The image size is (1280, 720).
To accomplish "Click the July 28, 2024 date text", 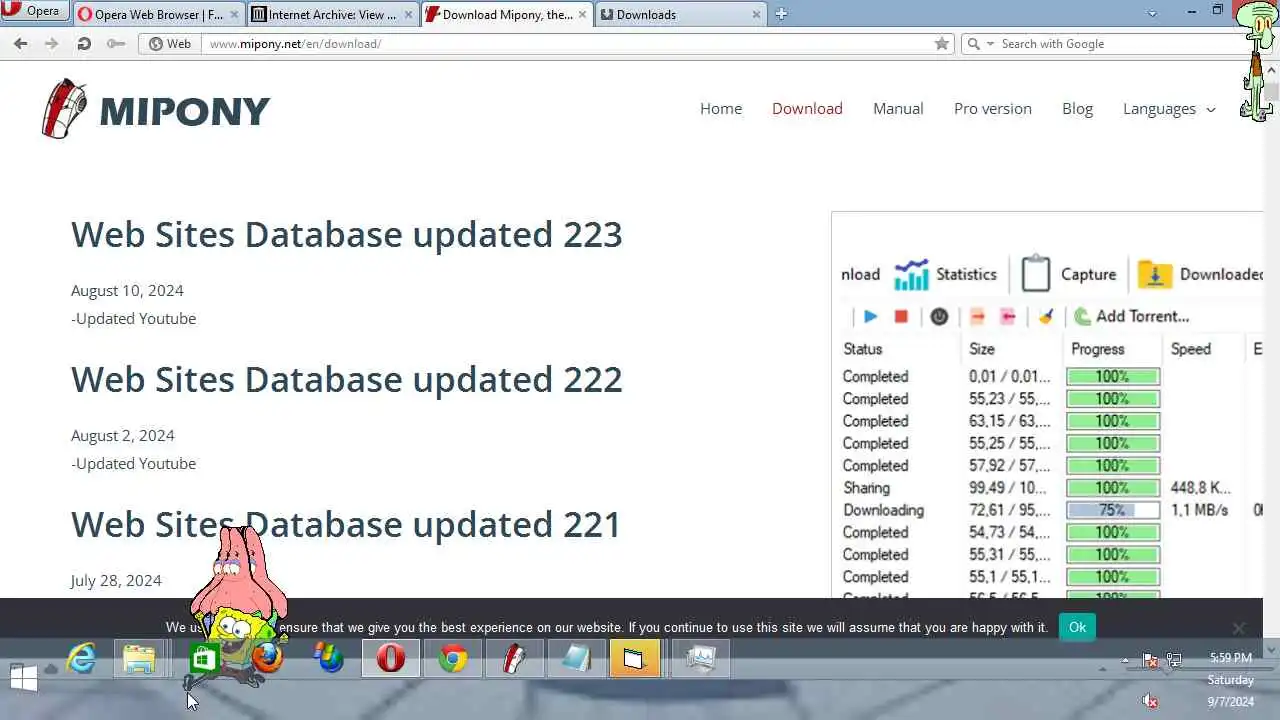I will [x=116, y=580].
